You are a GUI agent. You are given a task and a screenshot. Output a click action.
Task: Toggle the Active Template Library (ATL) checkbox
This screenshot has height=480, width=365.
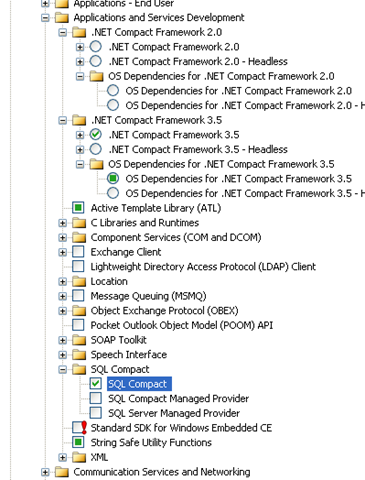78,208
